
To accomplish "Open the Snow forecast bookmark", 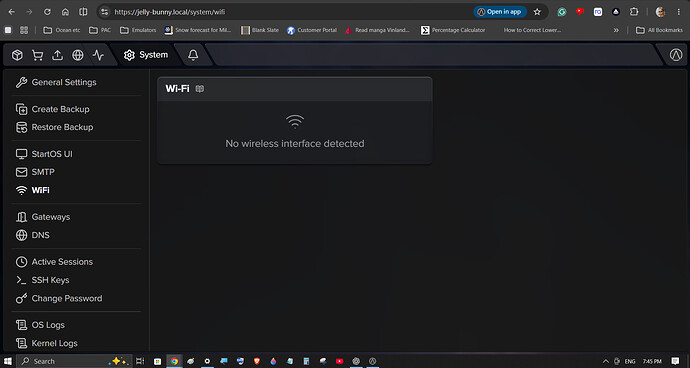I will point(198,30).
